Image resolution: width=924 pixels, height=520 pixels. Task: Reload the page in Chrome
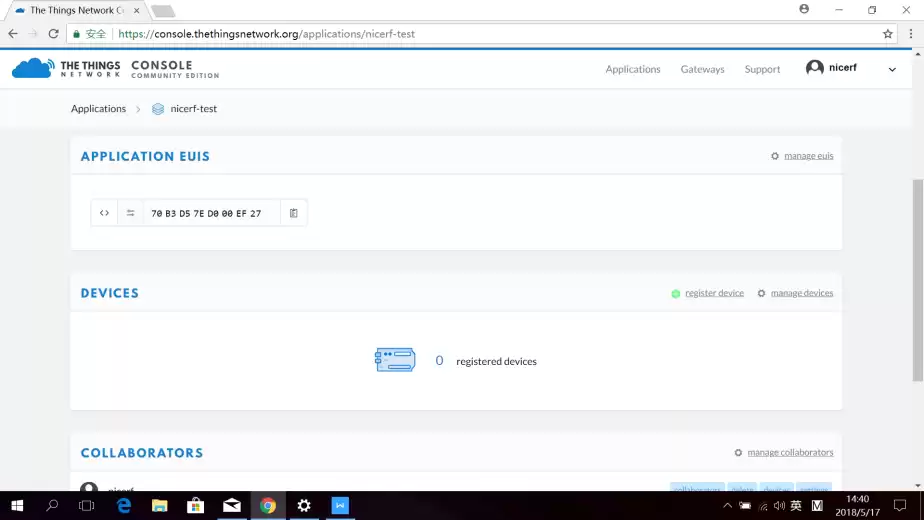click(53, 33)
